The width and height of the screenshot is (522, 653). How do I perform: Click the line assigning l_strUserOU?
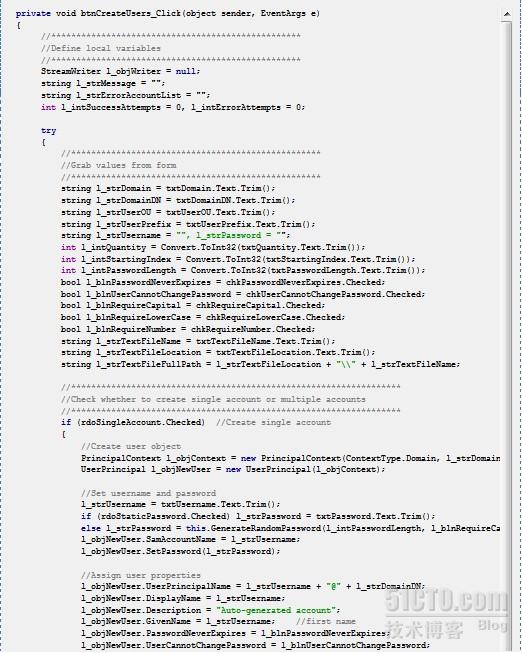168,212
